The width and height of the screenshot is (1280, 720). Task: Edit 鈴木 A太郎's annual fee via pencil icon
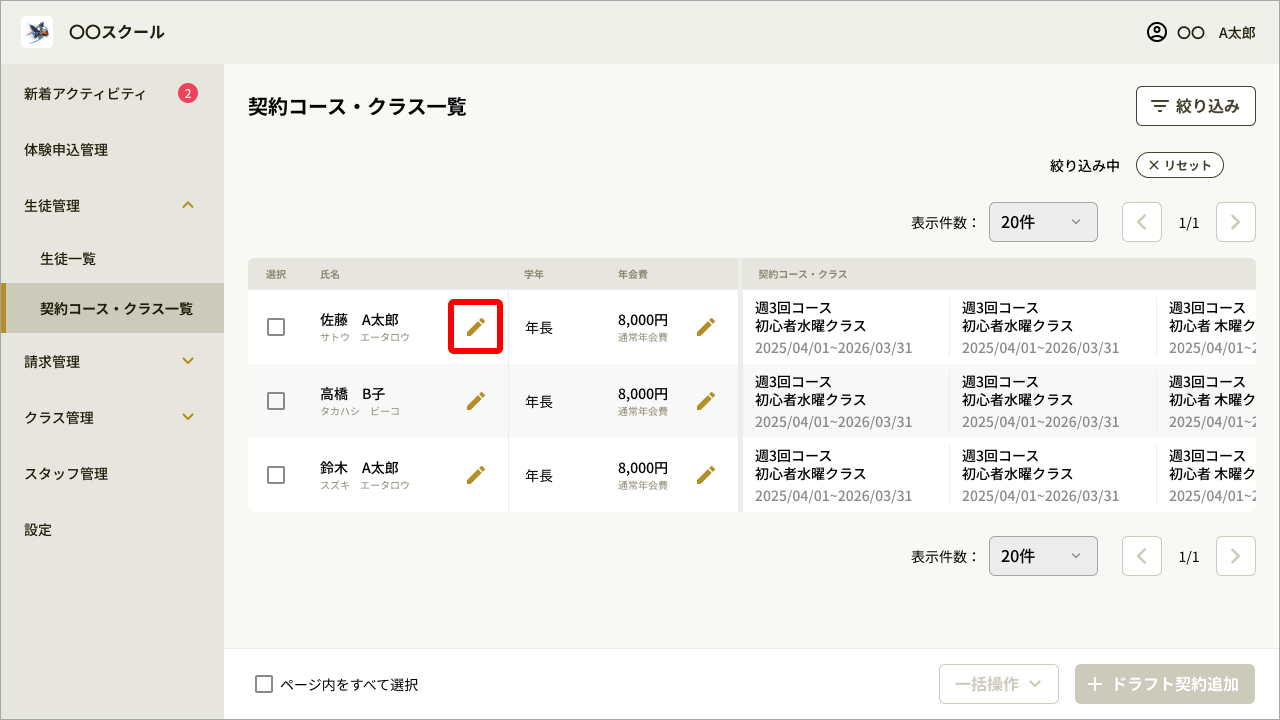tap(706, 475)
